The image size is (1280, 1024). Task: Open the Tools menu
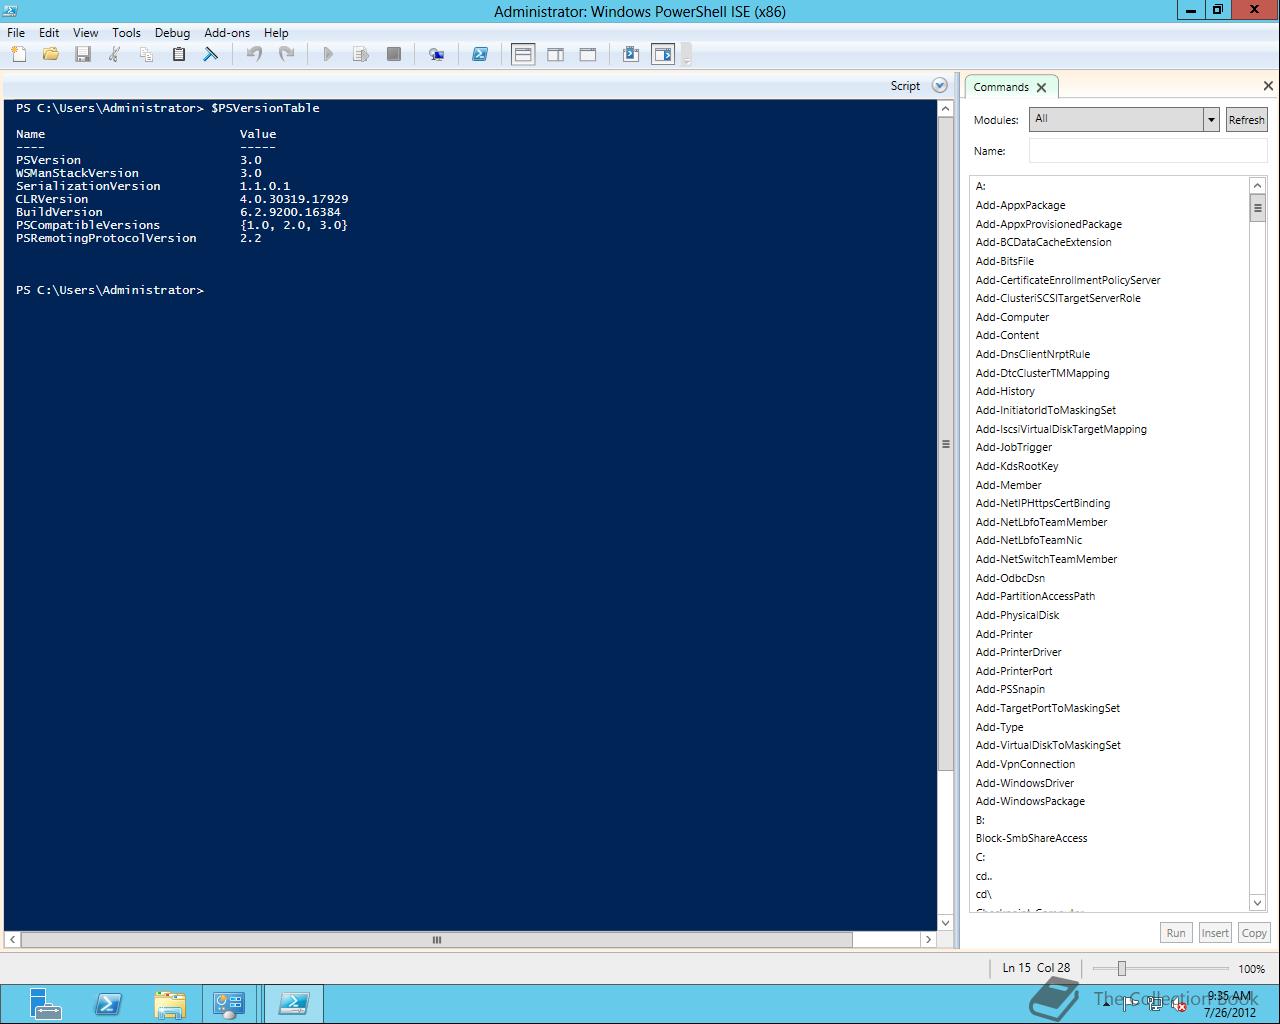[126, 32]
